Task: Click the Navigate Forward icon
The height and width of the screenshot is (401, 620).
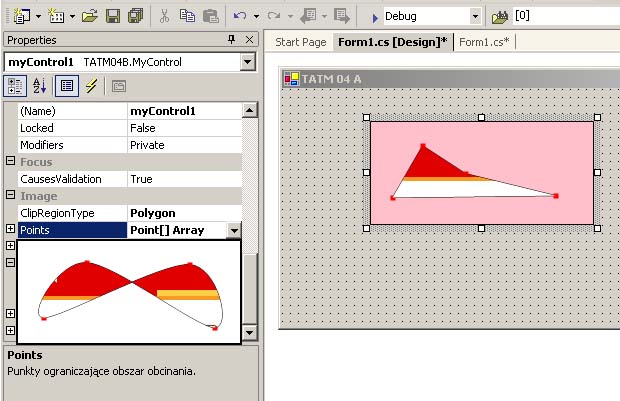Action: [342, 16]
